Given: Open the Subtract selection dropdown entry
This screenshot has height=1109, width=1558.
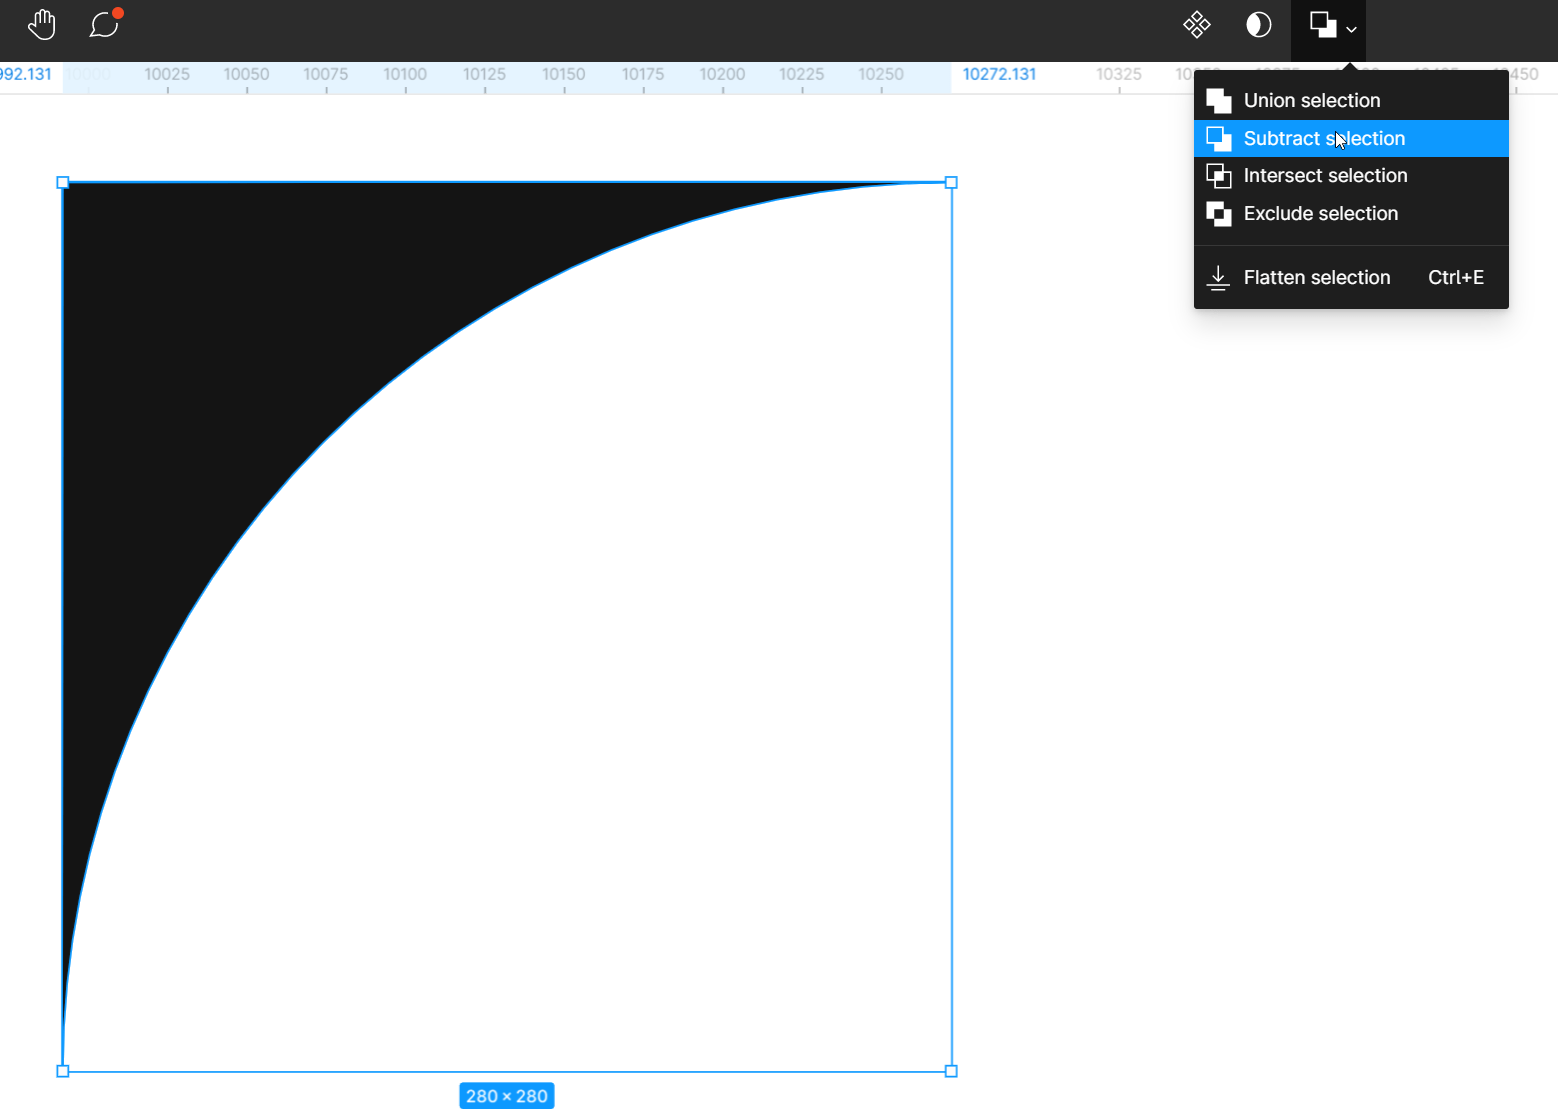Looking at the screenshot, I should click(1324, 138).
